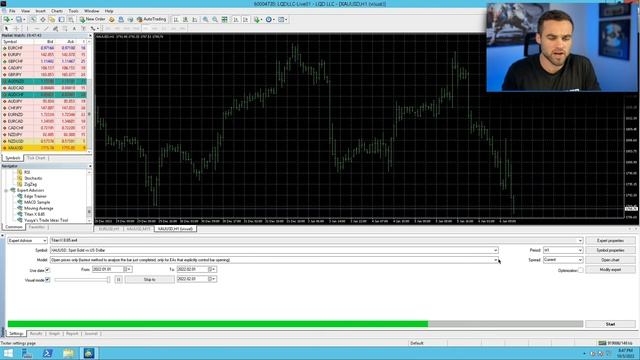Select XAUUSD row in Market Watch
Viewport: 640px width, 360px height.
pos(44,148)
